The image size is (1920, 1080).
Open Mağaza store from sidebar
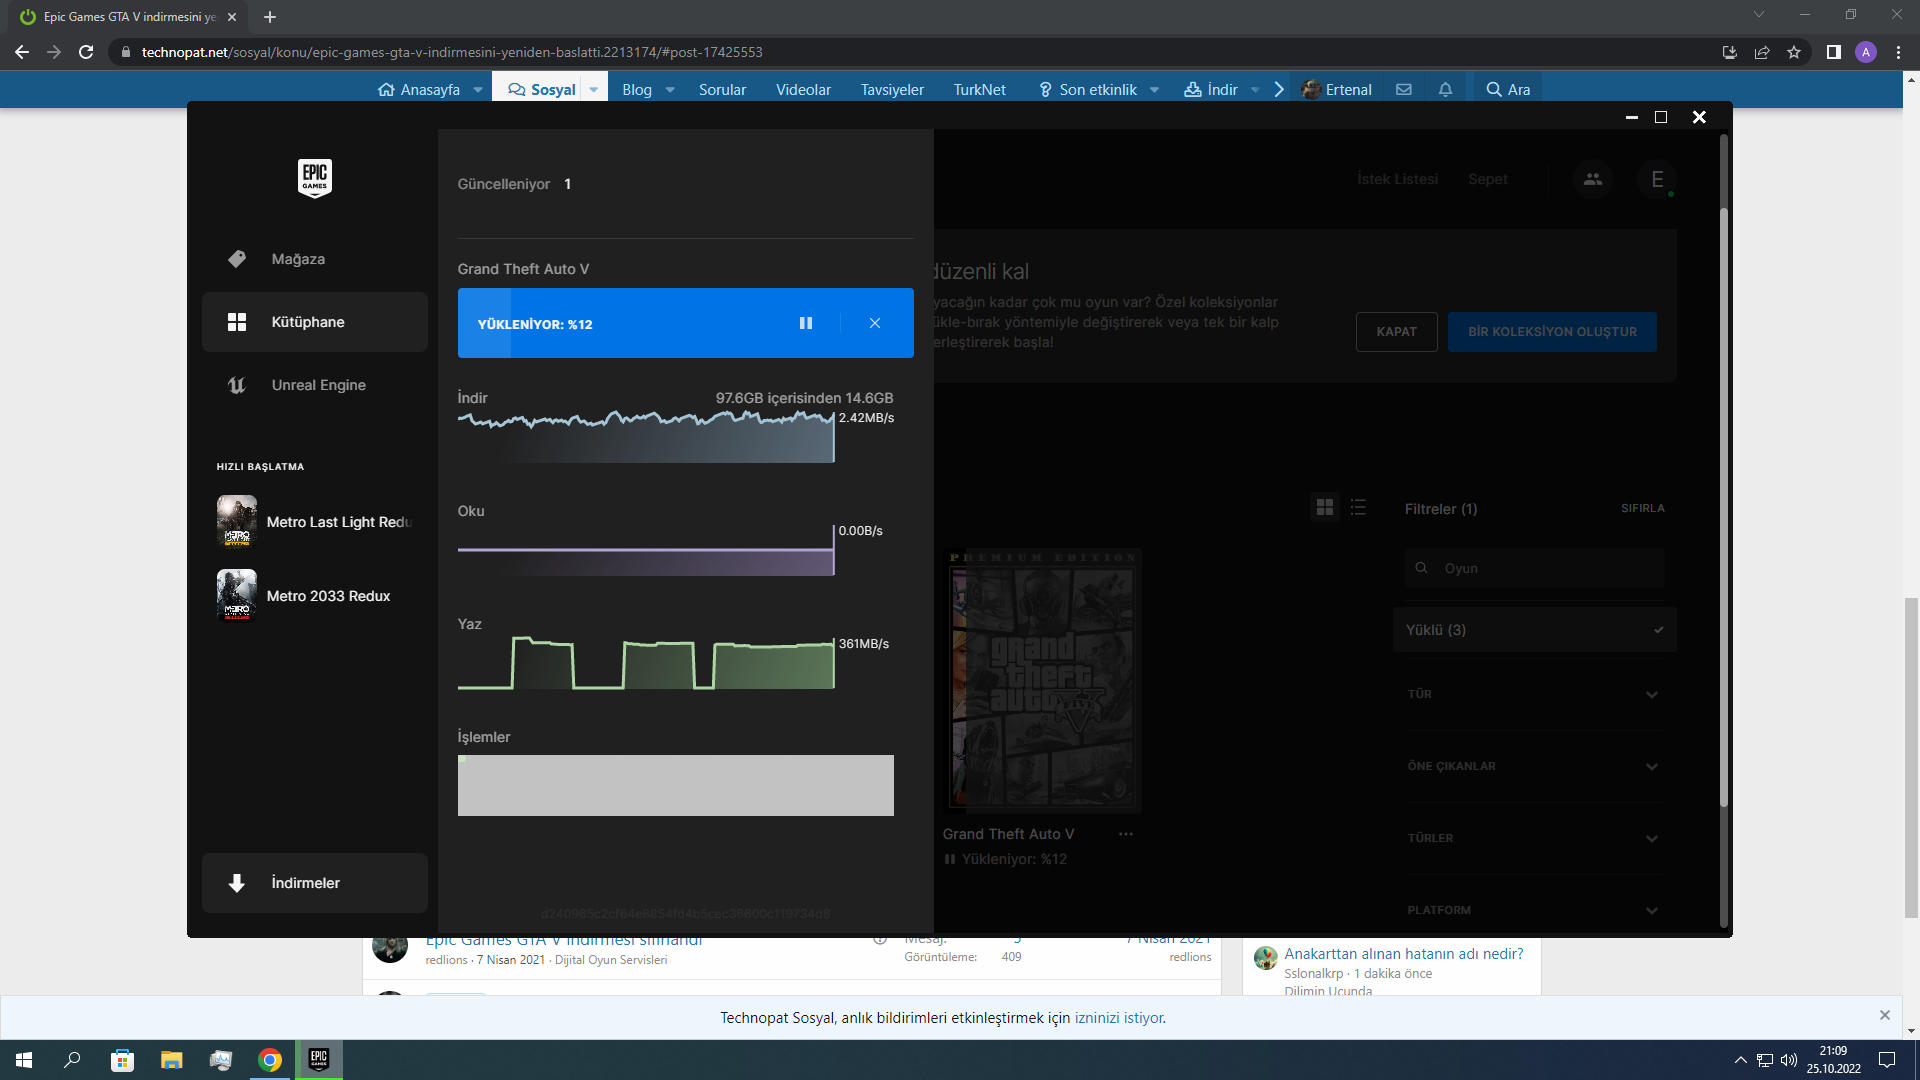tap(298, 259)
